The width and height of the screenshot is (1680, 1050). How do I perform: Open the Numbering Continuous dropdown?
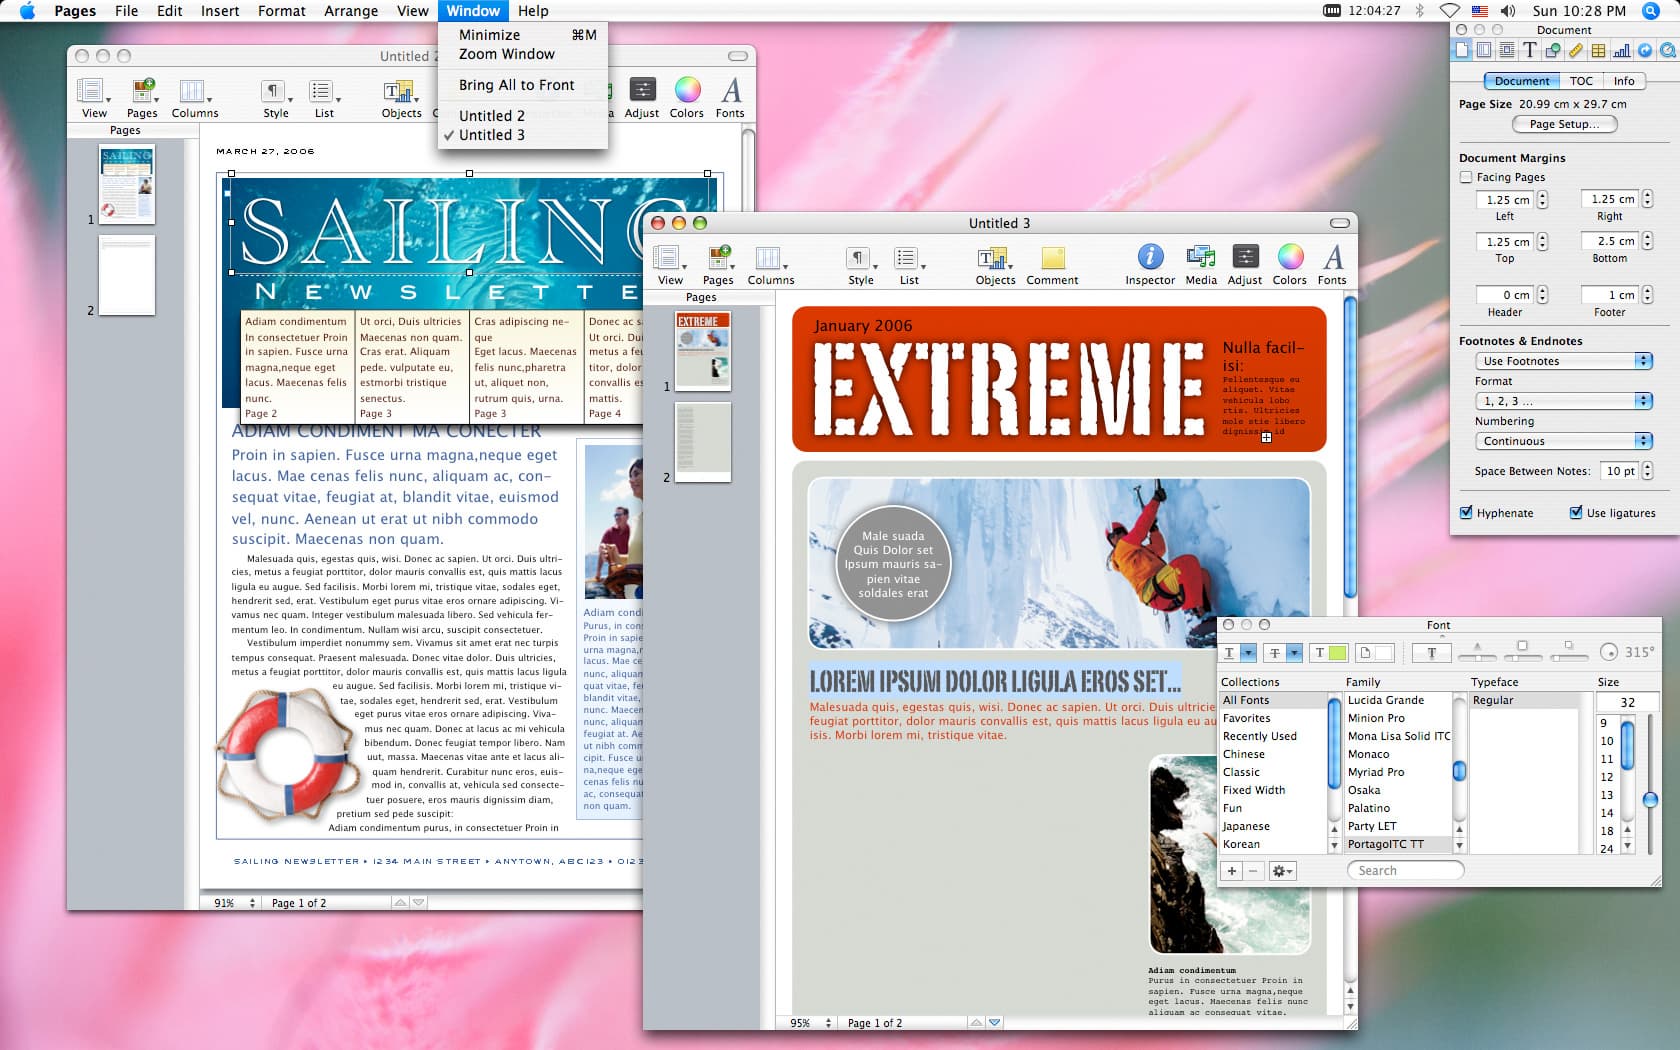click(1563, 441)
